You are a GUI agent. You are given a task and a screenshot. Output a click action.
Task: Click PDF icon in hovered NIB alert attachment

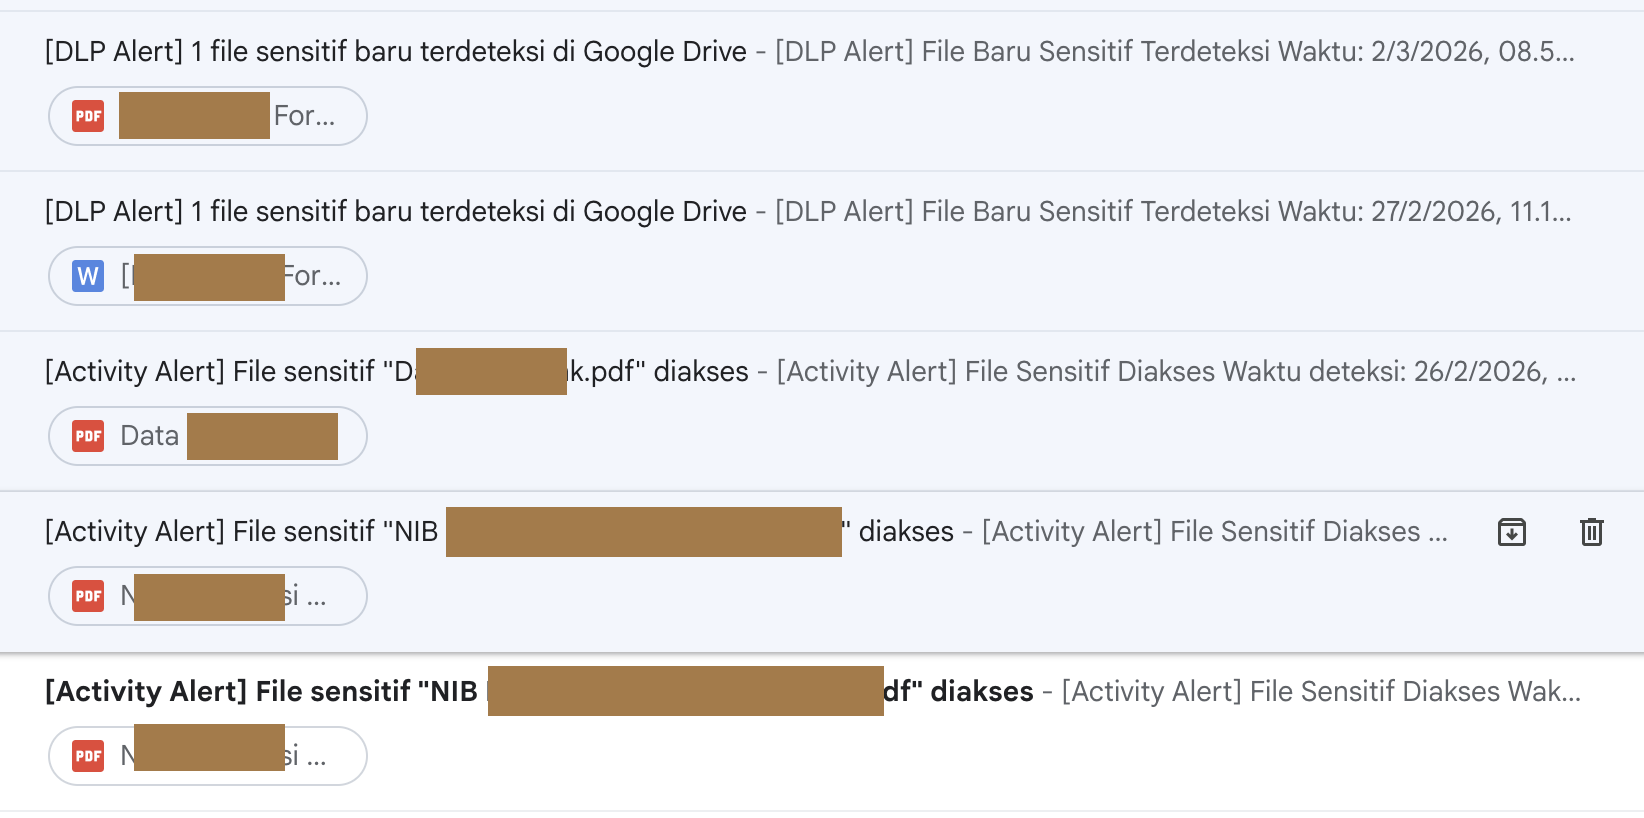click(x=88, y=596)
